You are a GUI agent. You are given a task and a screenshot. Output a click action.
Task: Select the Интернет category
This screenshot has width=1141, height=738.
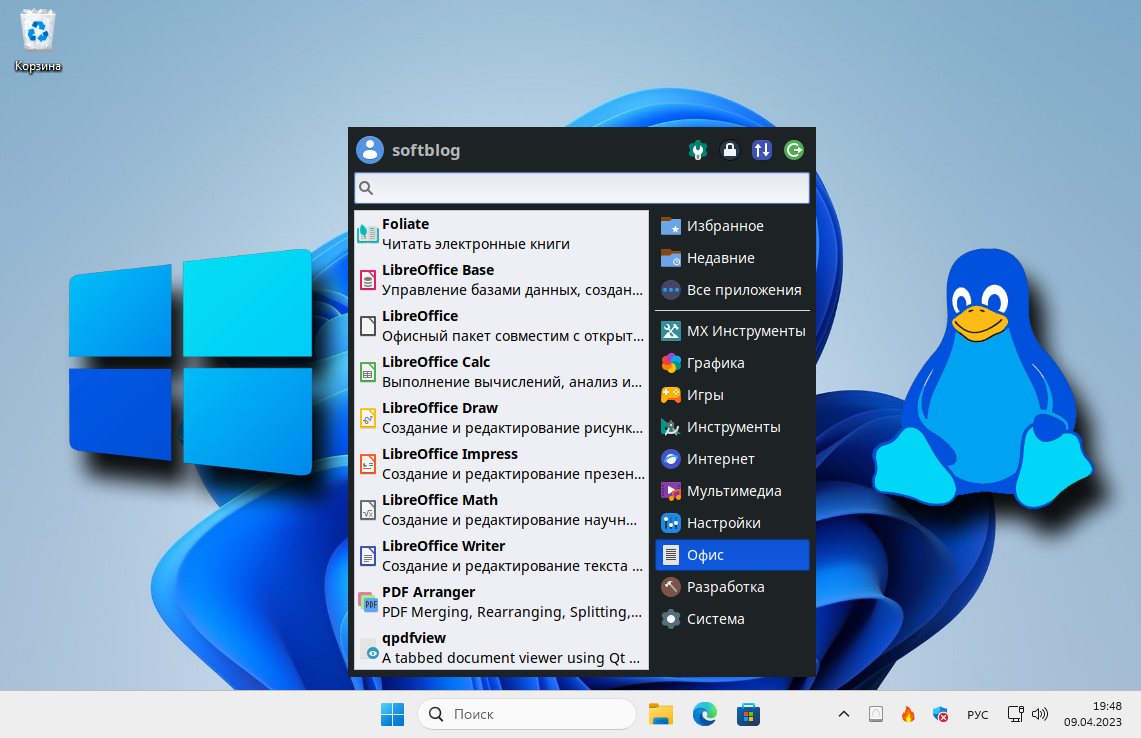[732, 459]
